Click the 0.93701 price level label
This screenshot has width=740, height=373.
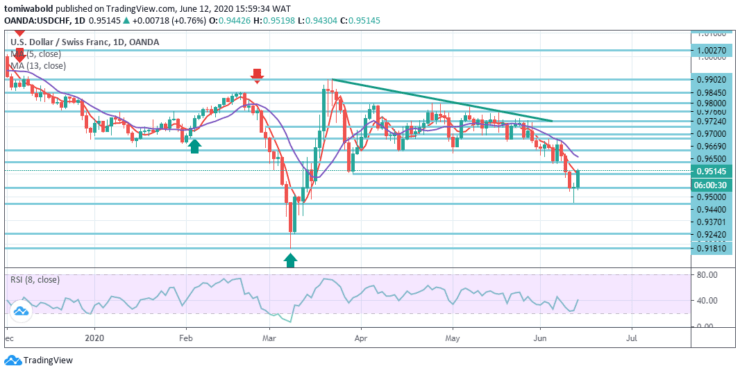tap(713, 221)
